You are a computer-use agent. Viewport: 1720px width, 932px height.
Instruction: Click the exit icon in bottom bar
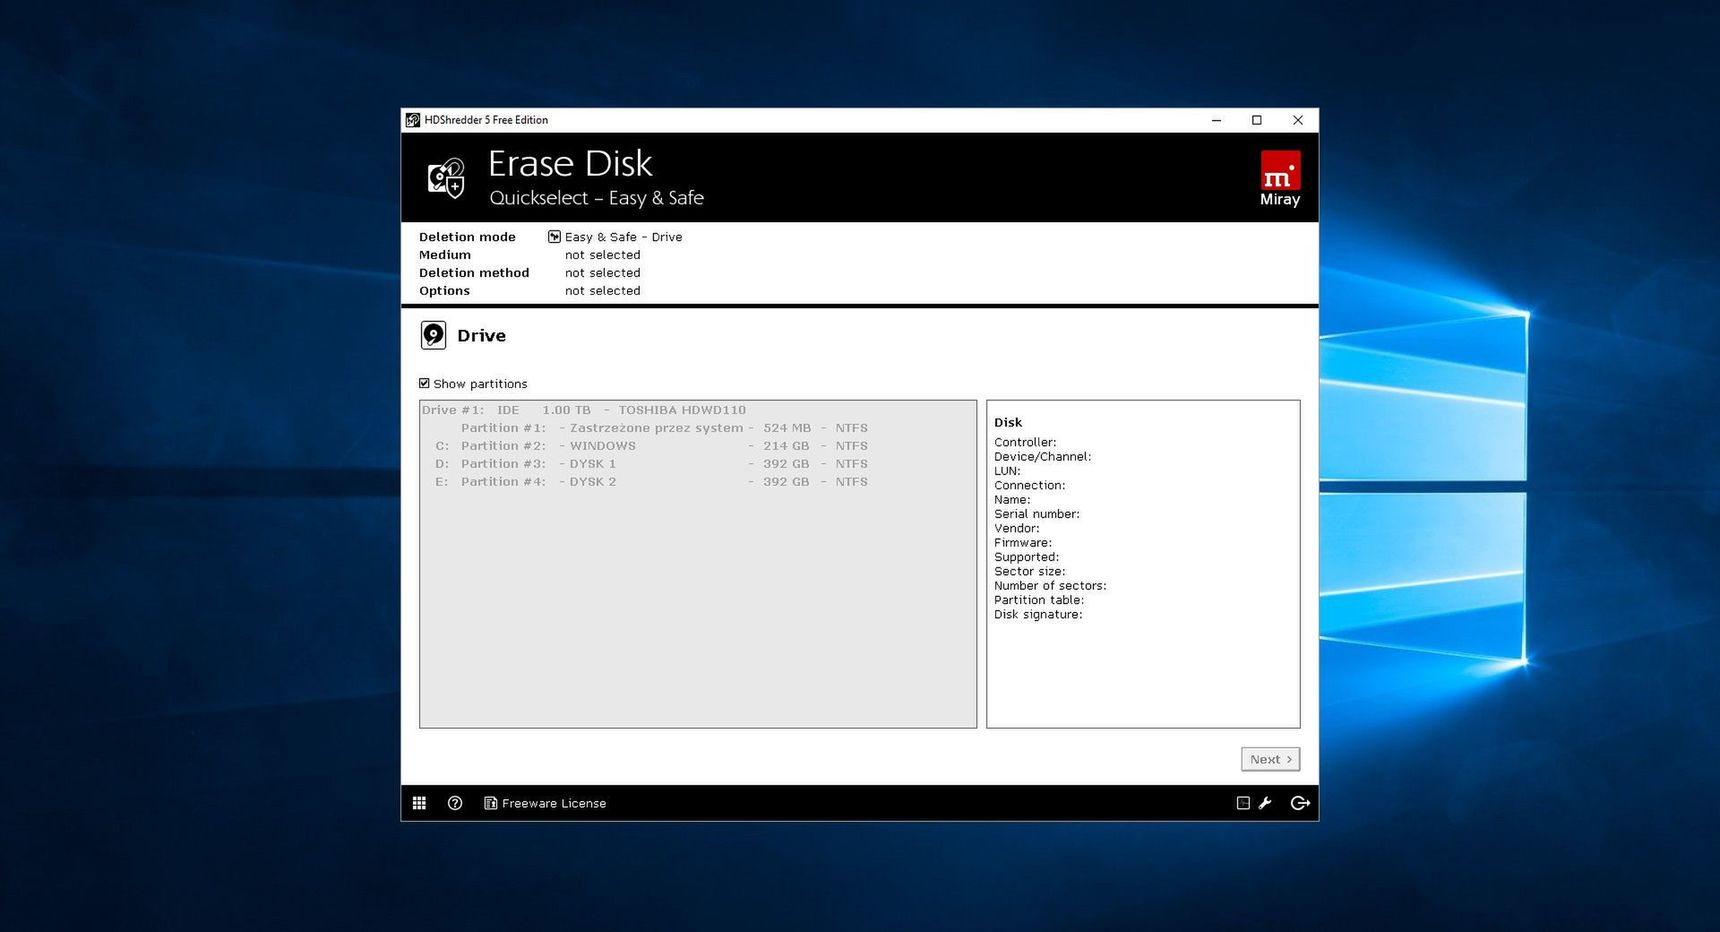pos(1300,803)
